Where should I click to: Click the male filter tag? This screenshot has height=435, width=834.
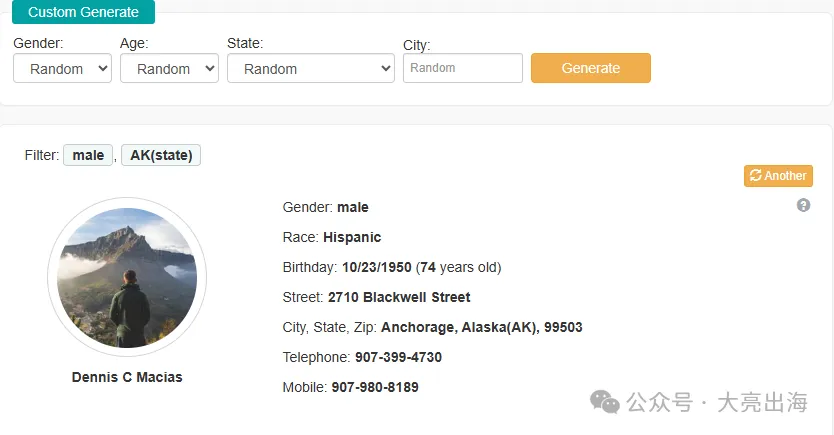(88, 155)
